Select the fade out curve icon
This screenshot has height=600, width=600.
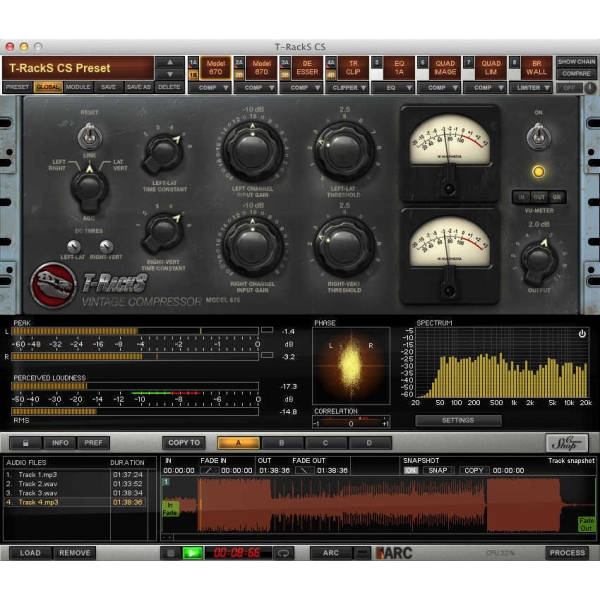305,470
